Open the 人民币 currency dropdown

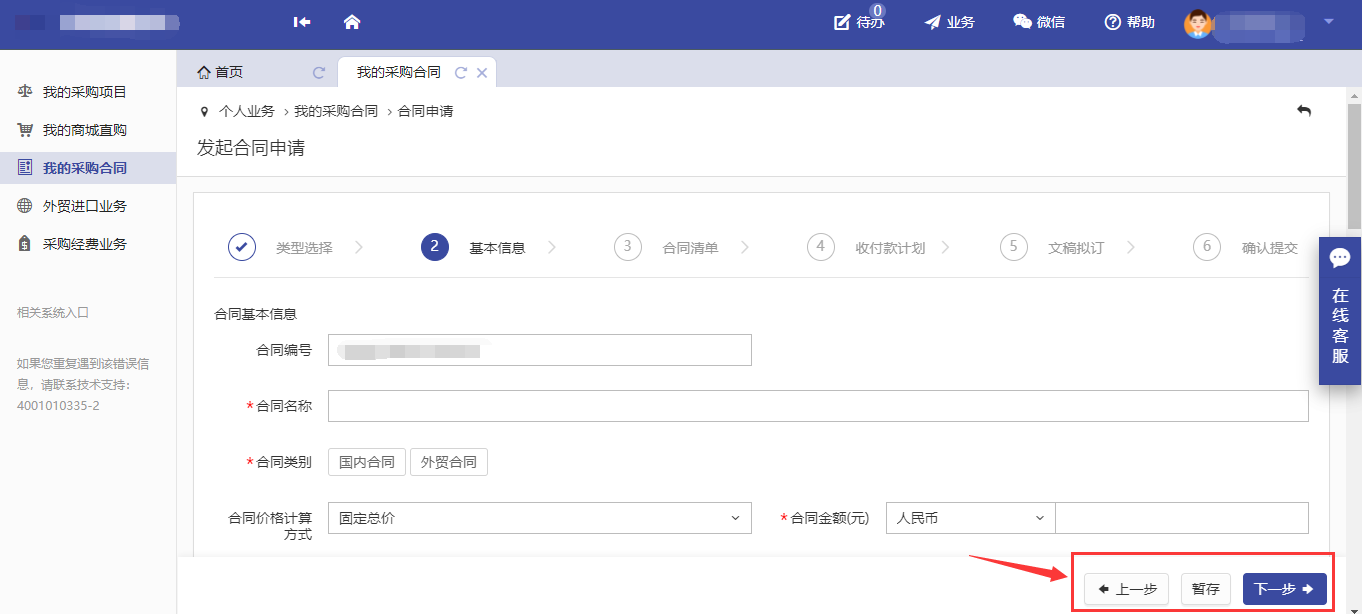[x=969, y=518]
